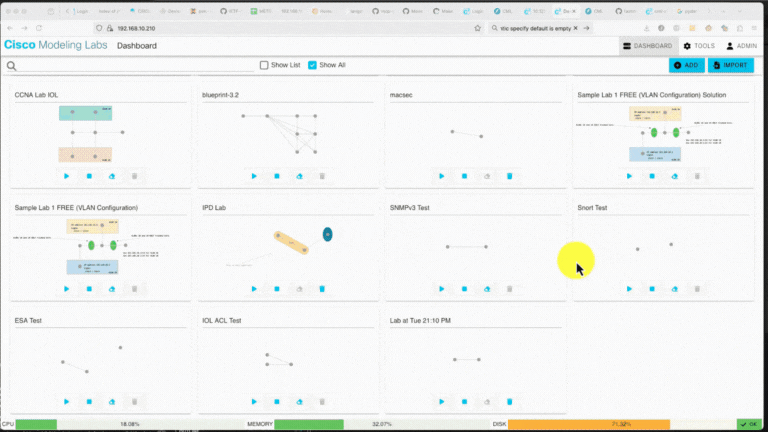Go to the Dashboard tab
Viewport: 768px width, 432px height.
click(x=646, y=46)
